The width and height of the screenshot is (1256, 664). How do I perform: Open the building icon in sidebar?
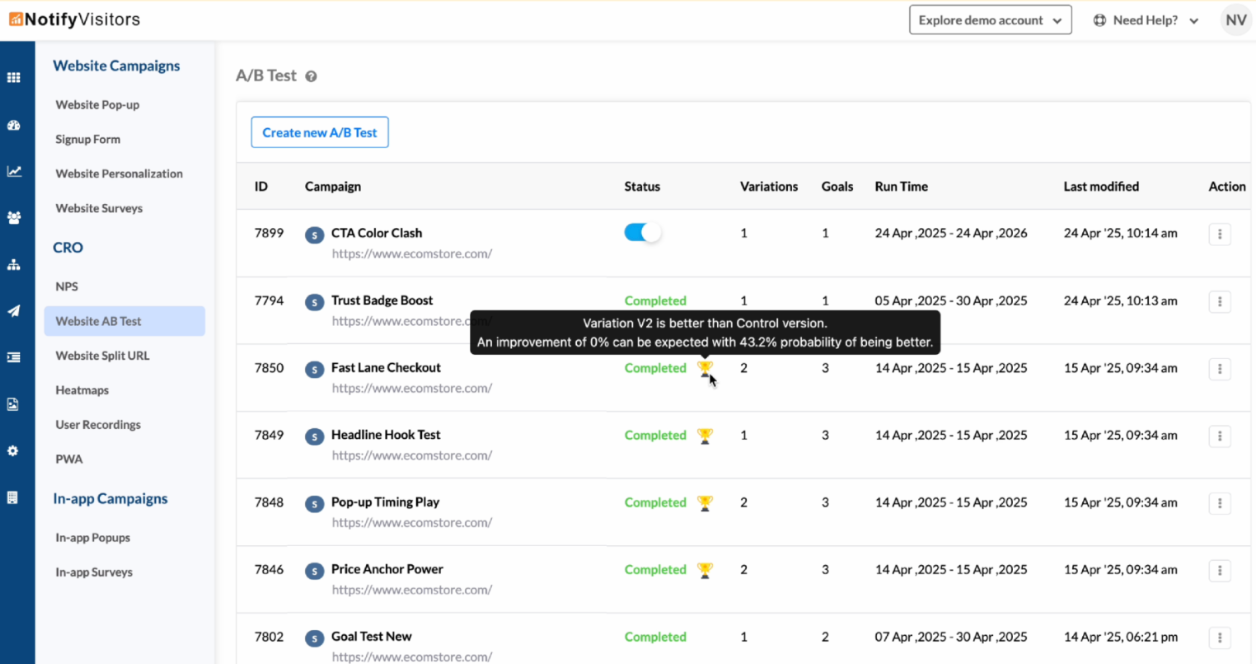coord(13,497)
